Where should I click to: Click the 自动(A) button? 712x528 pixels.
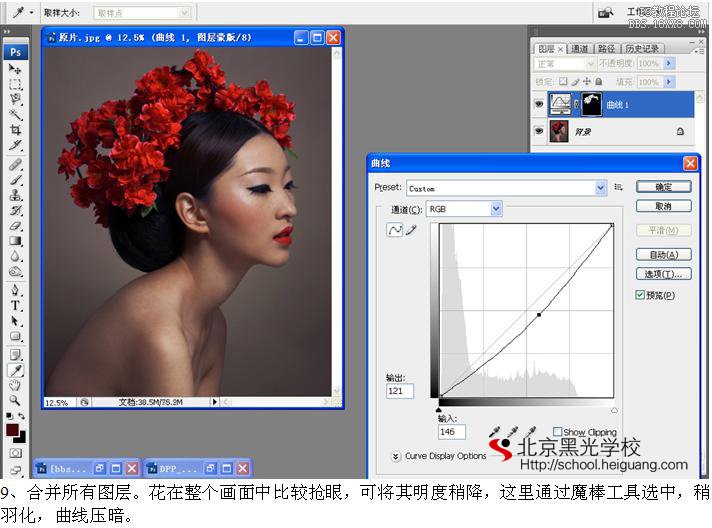663,255
